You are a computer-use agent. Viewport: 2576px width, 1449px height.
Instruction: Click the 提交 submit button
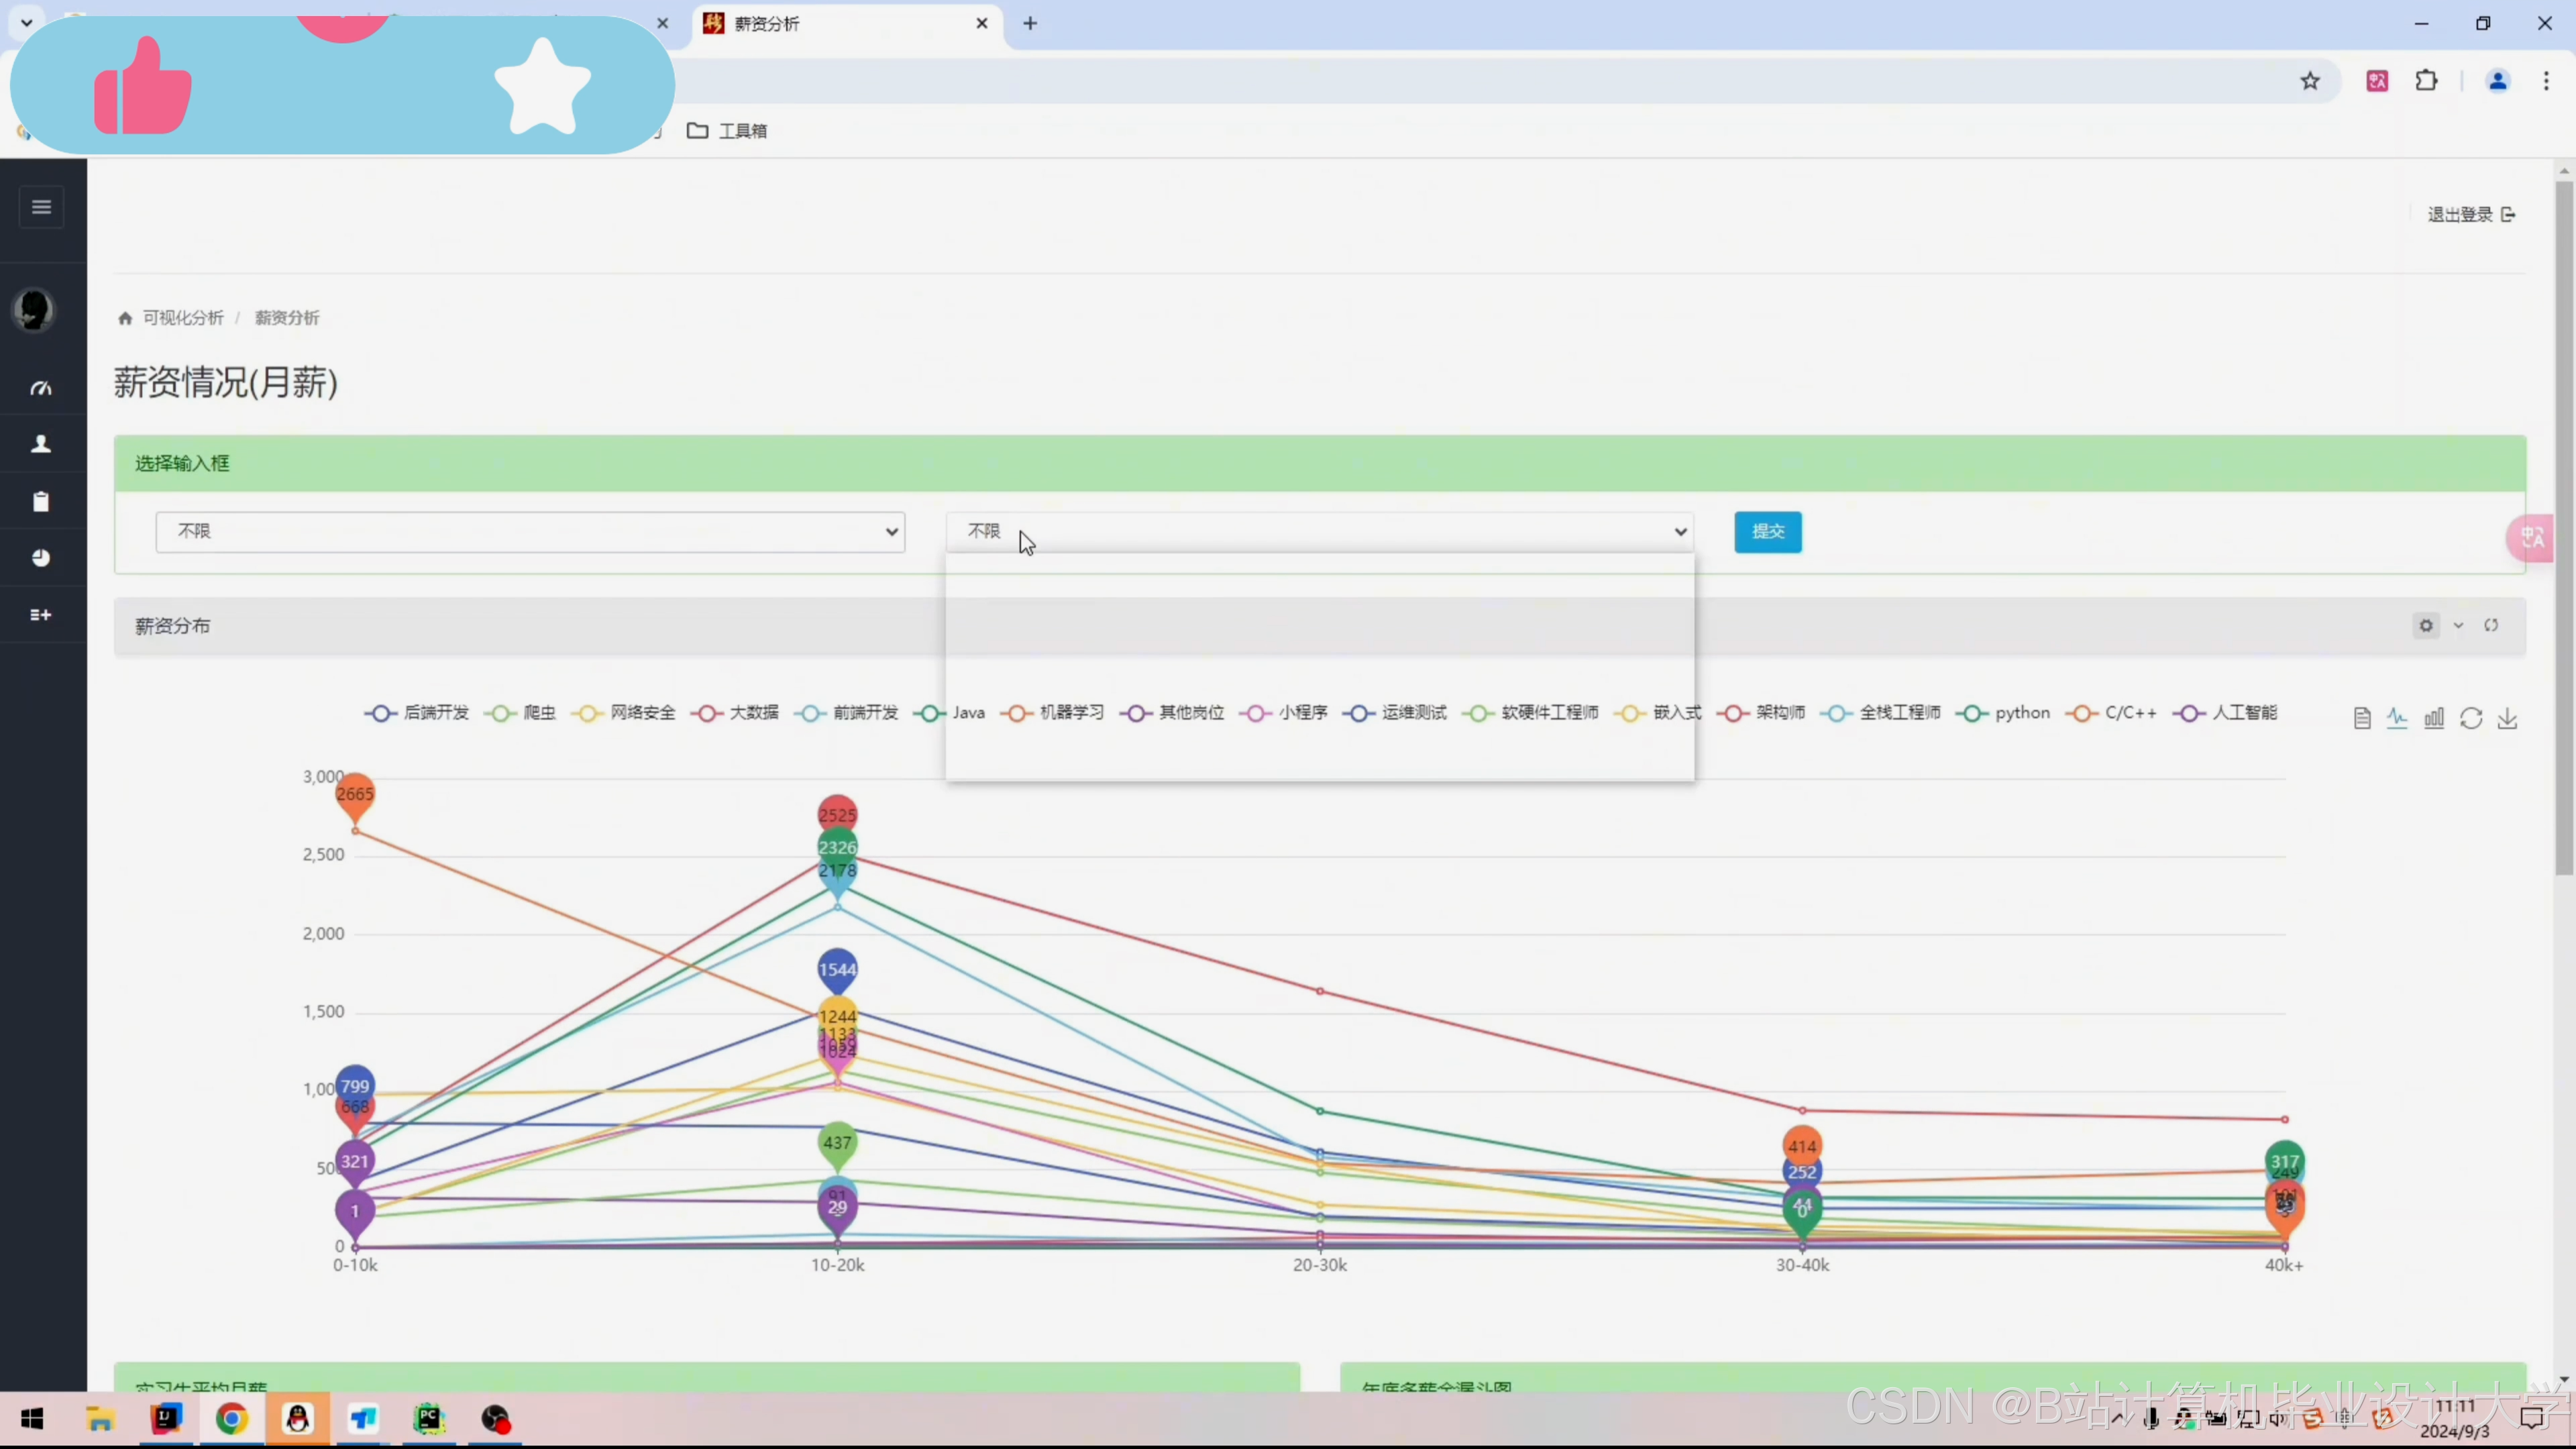pos(1767,532)
